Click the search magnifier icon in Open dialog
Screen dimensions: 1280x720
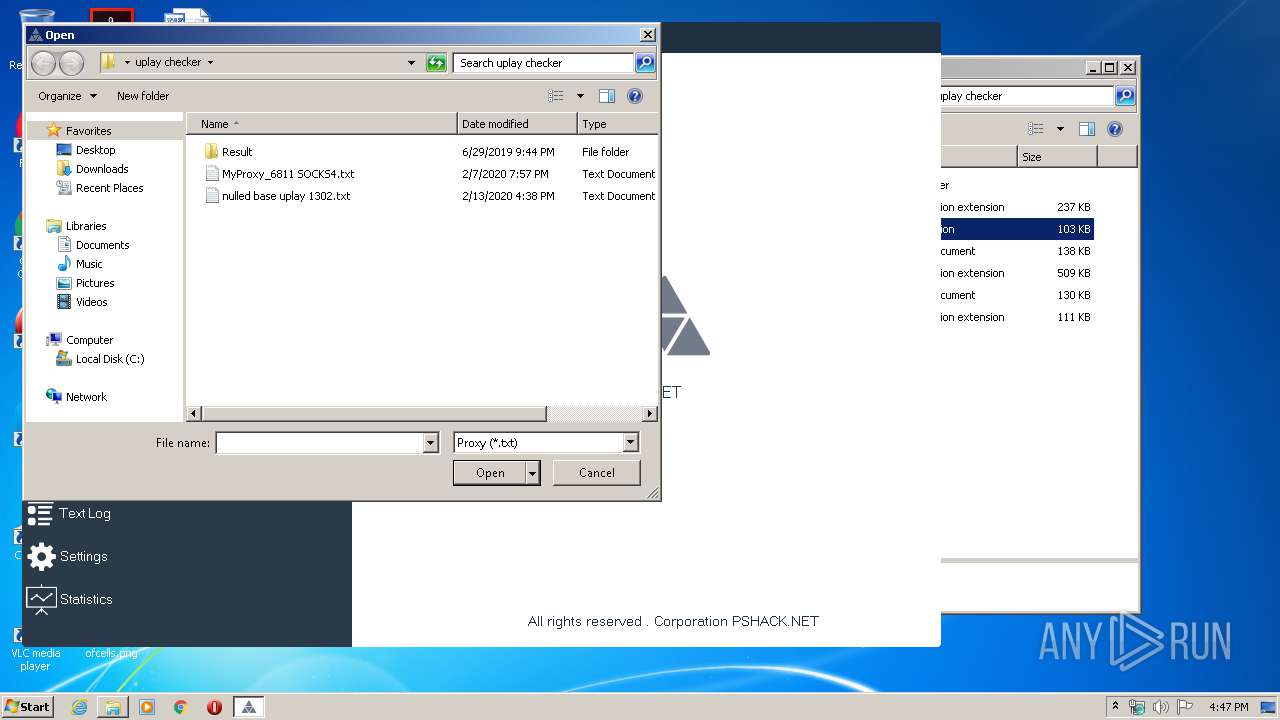click(x=645, y=63)
